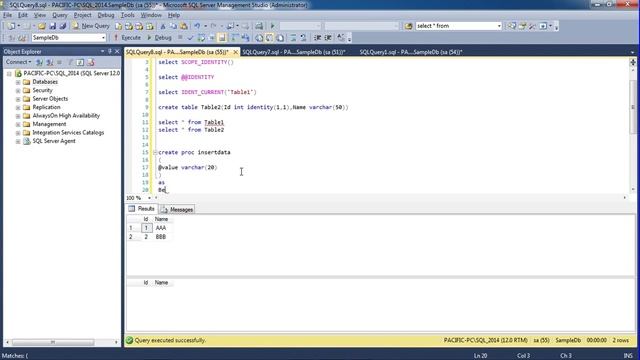Select the Databases folder in tree
The width and height of the screenshot is (640, 360).
click(x=45, y=82)
